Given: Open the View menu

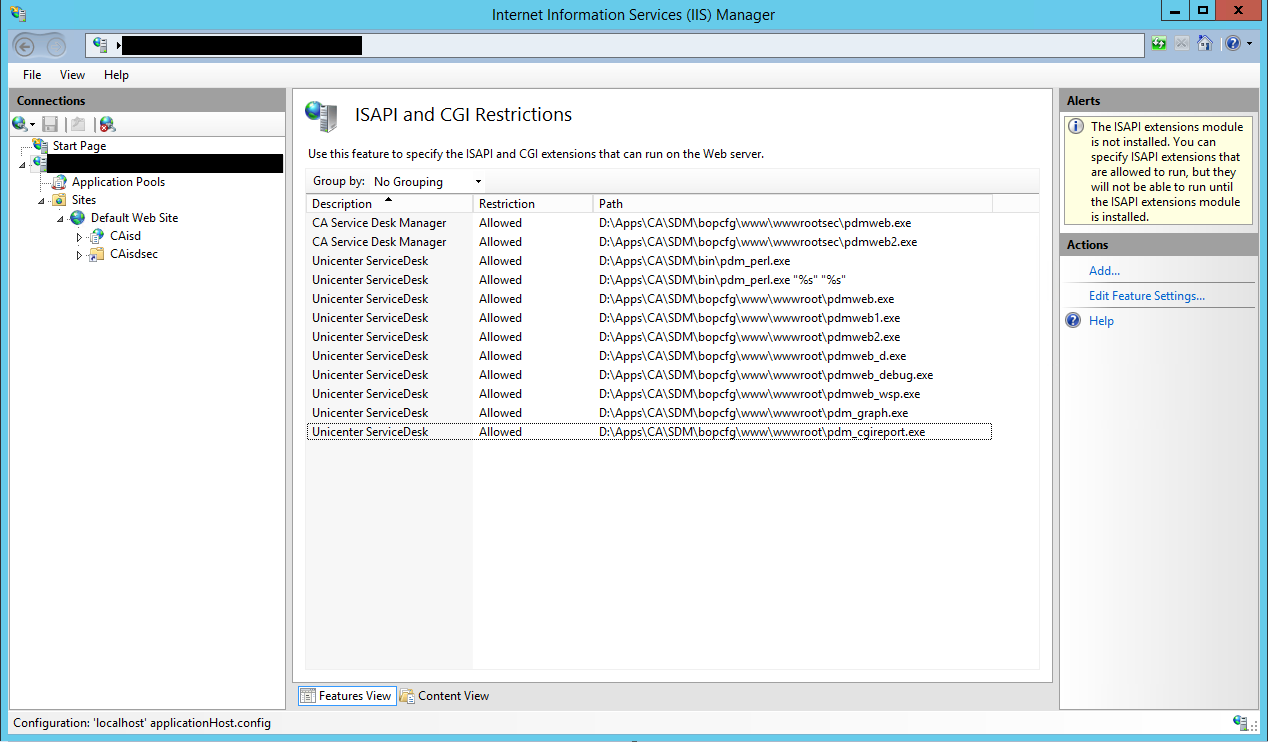Looking at the screenshot, I should tap(72, 75).
